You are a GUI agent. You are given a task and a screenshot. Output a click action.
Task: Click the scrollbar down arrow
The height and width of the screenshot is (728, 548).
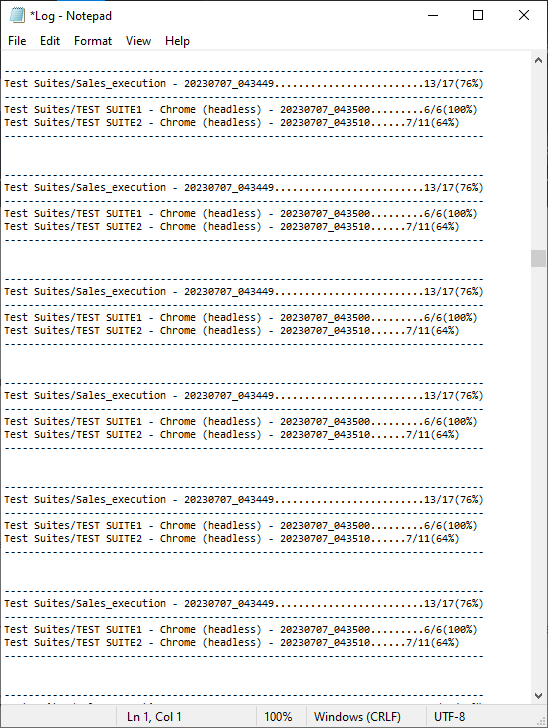tap(538, 696)
